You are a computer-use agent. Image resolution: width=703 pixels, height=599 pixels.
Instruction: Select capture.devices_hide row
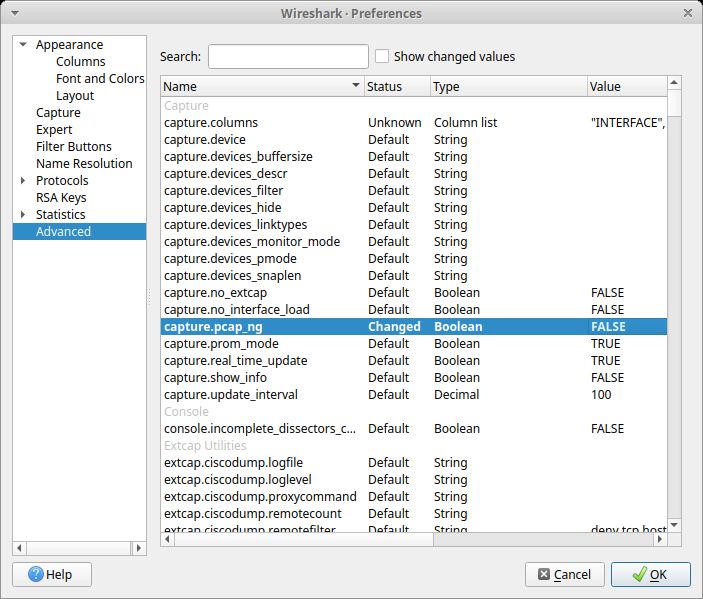[414, 208]
